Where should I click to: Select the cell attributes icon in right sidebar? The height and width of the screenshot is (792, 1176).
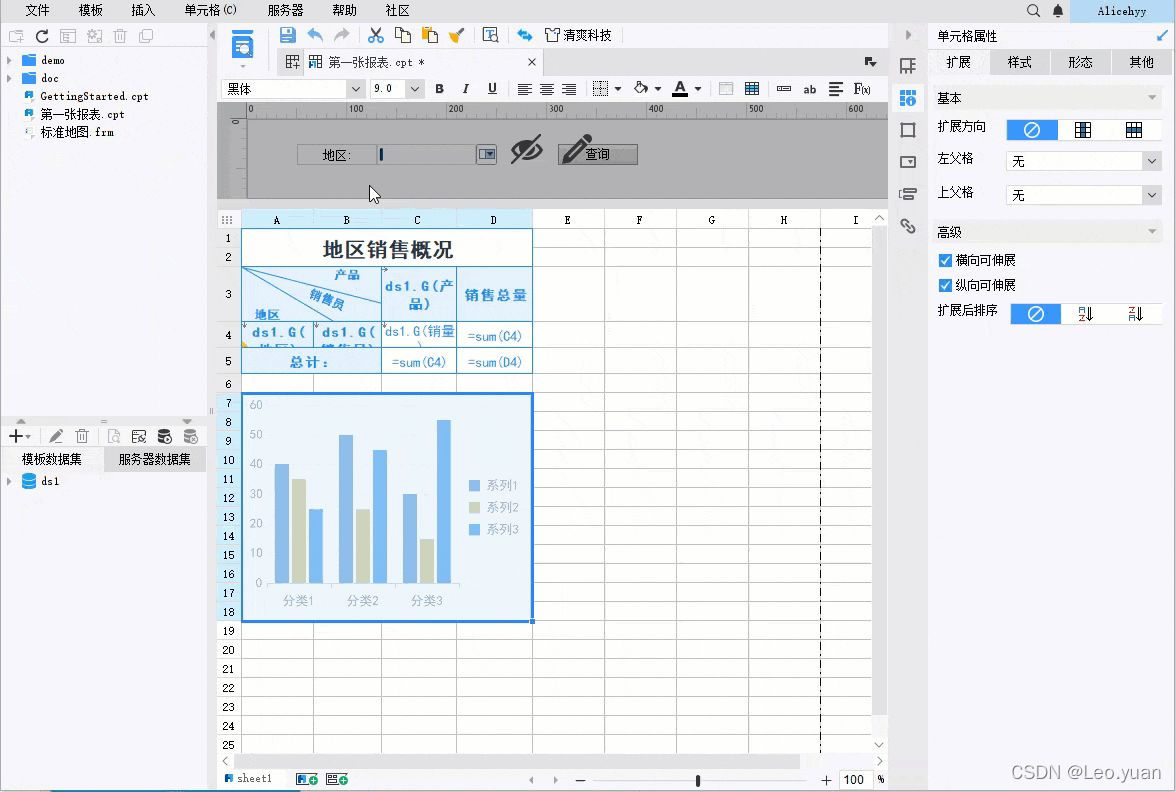[908, 98]
